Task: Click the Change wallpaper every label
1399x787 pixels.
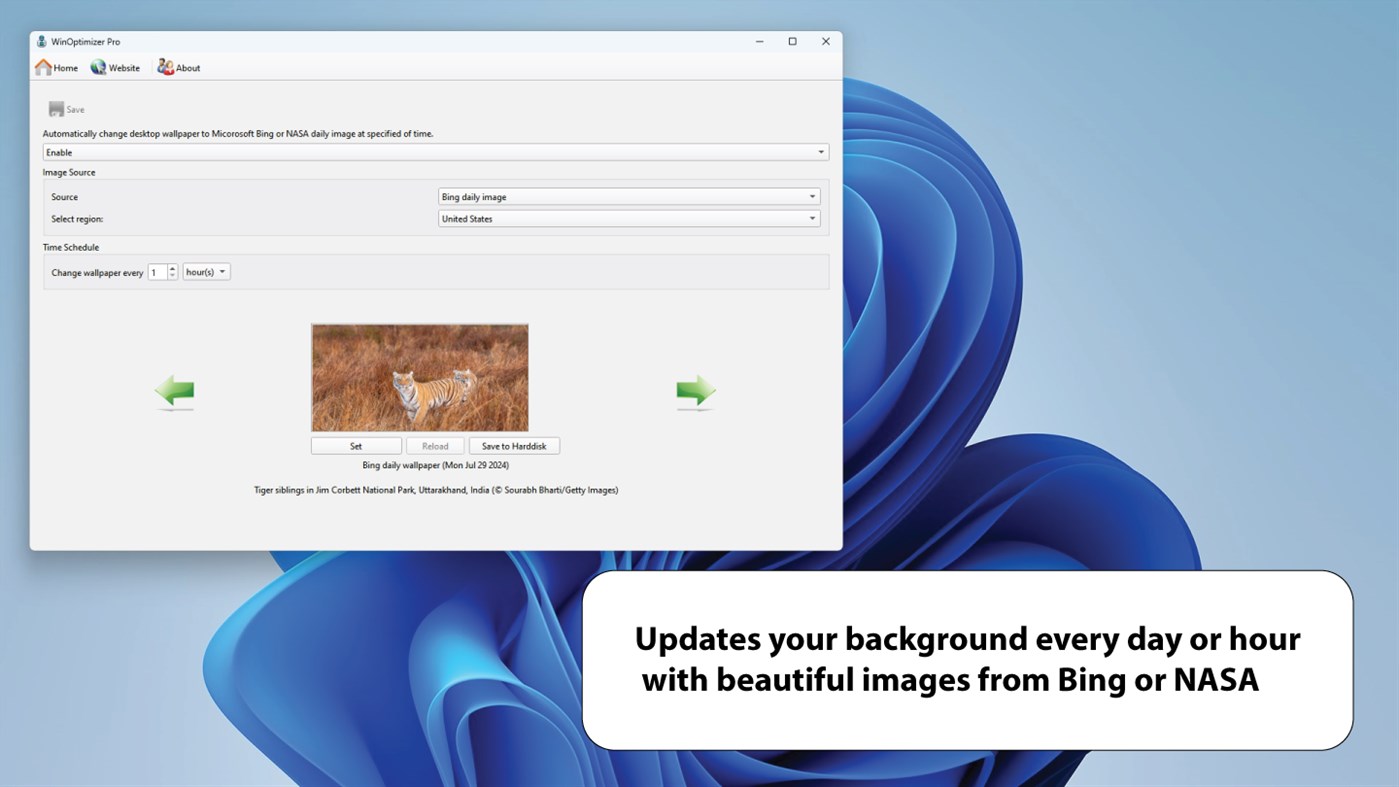Action: [97, 273]
